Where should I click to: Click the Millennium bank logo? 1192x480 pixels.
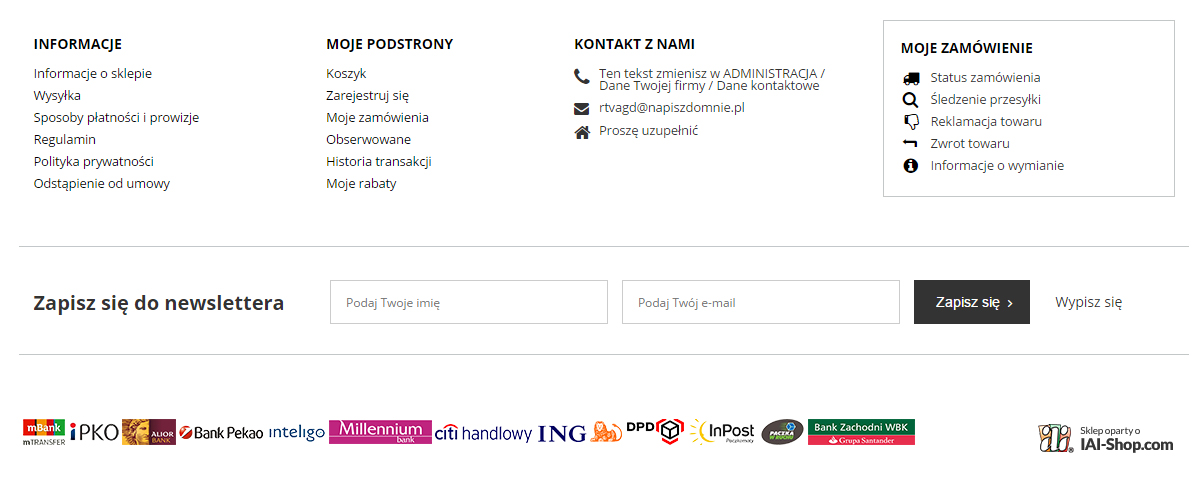pos(380,432)
